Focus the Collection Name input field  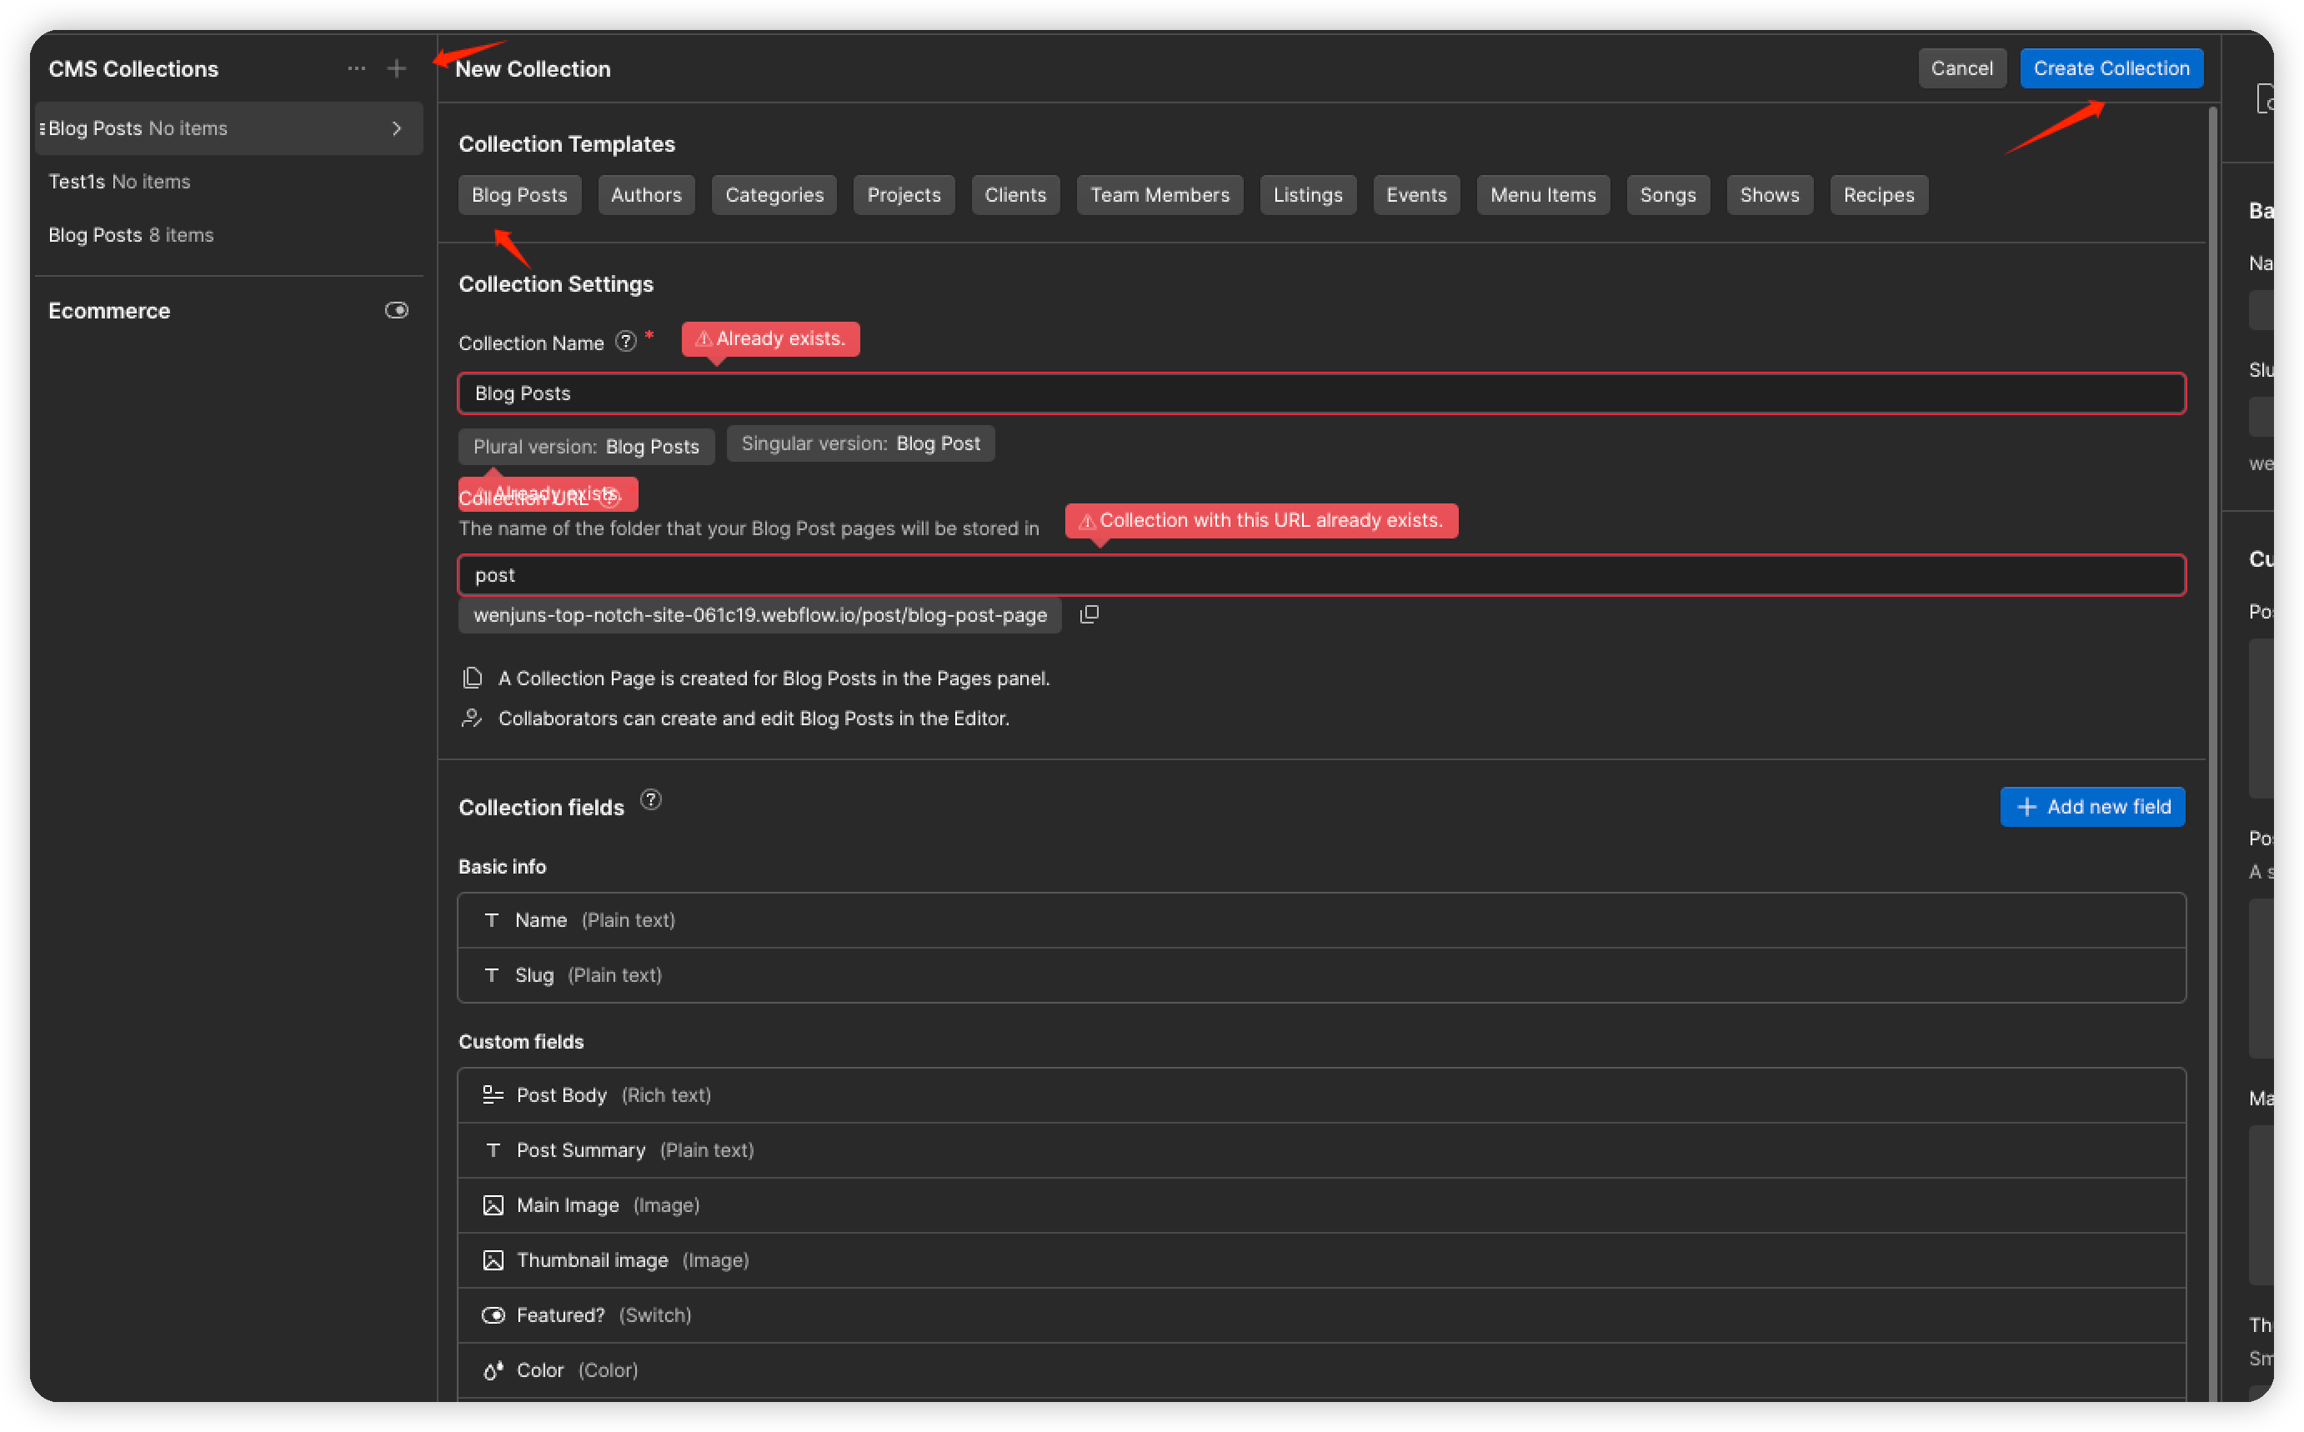(x=1321, y=393)
